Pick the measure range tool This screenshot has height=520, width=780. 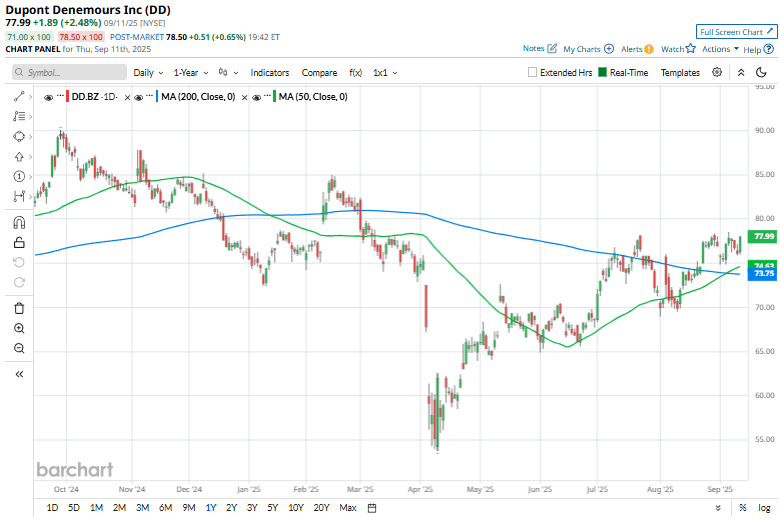click(x=19, y=197)
